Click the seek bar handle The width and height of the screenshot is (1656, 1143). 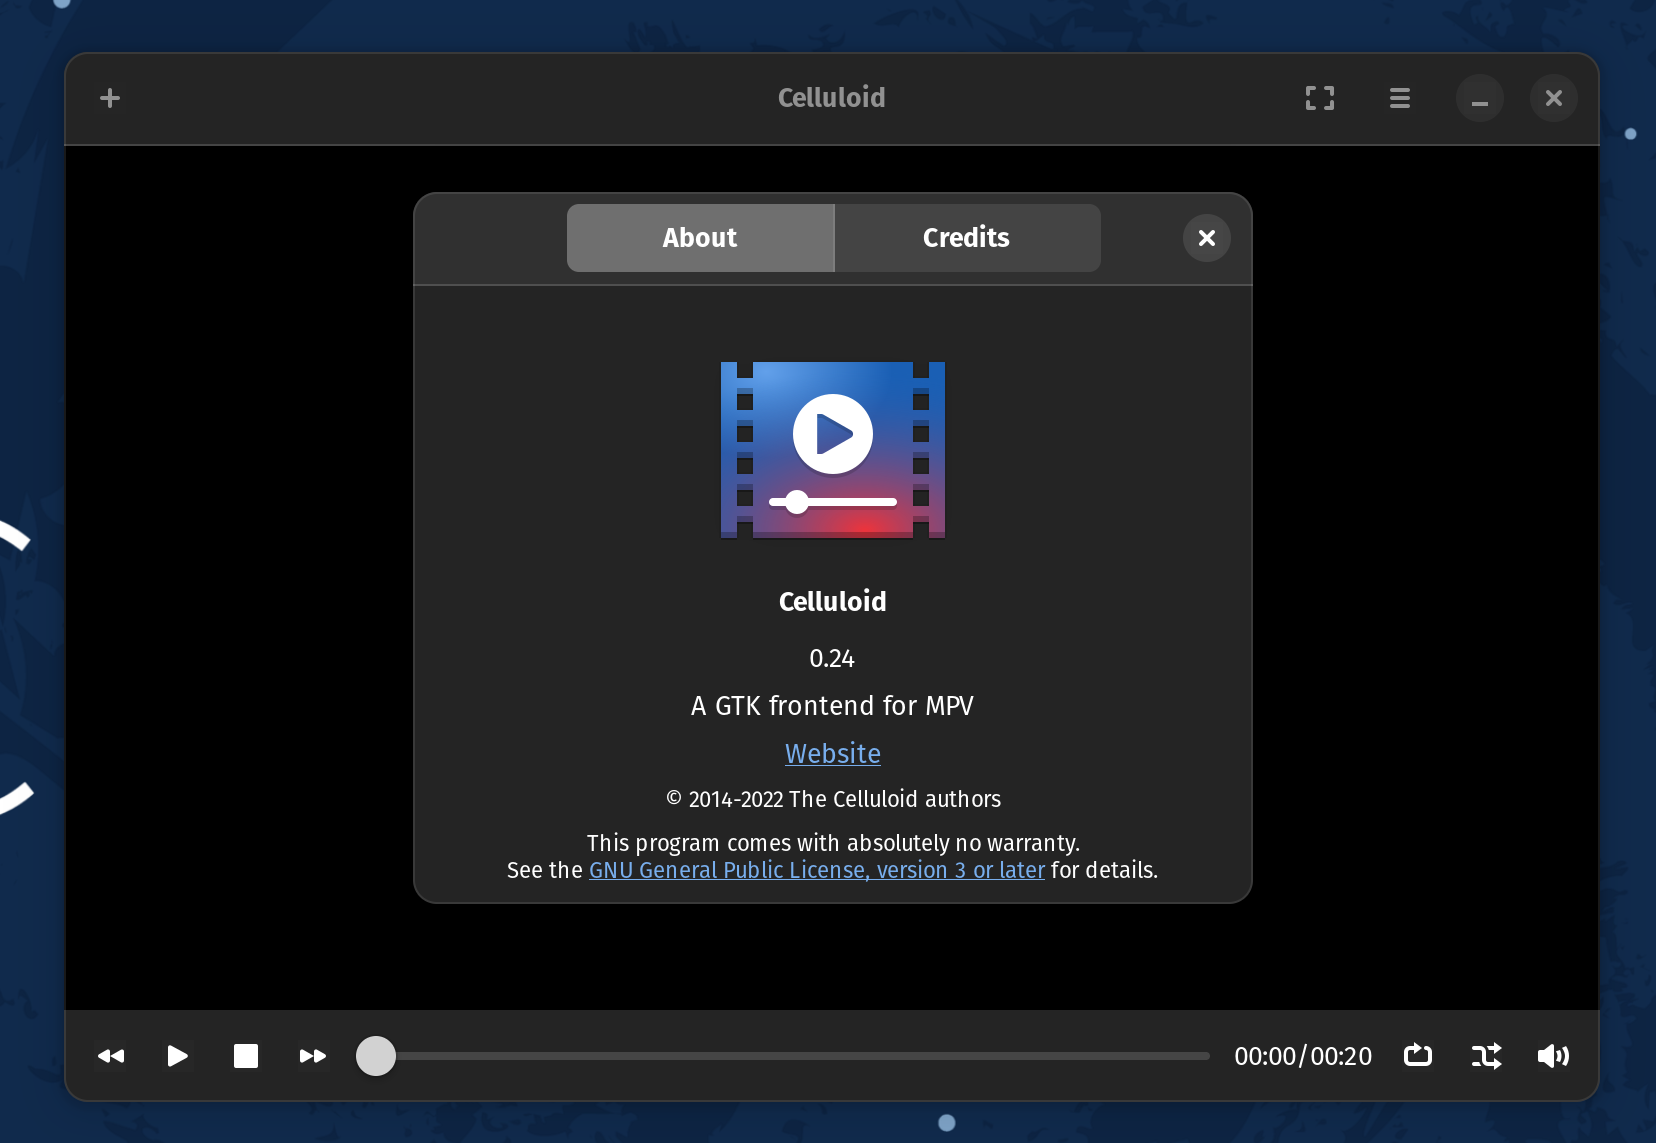(x=376, y=1056)
